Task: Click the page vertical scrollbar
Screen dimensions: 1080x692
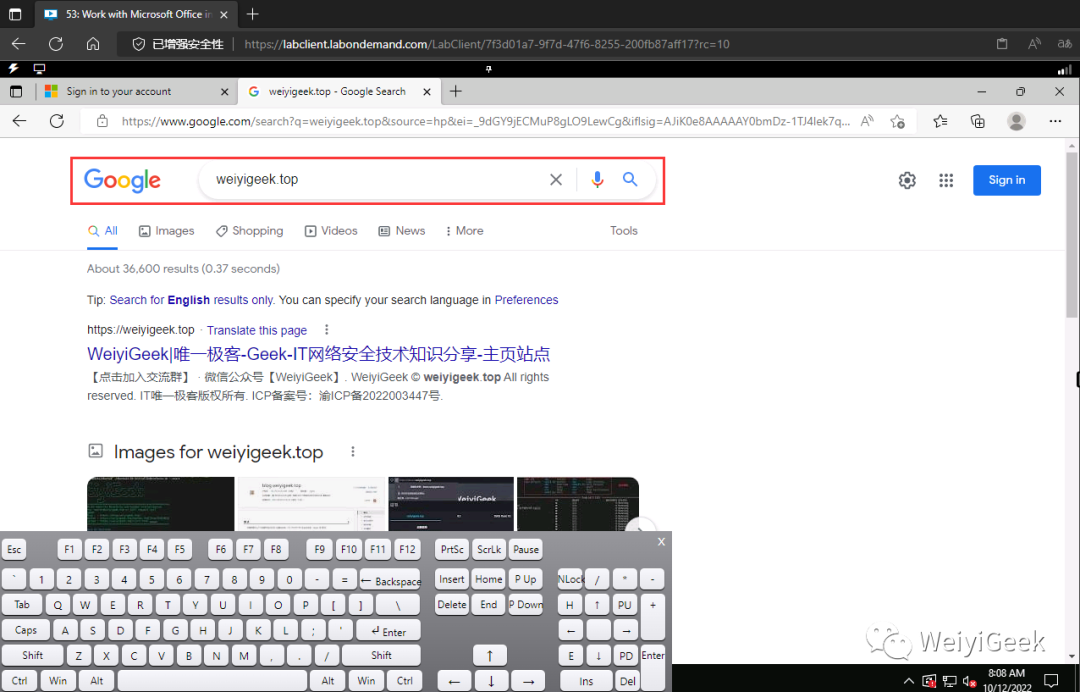Action: pyautogui.click(x=1072, y=234)
